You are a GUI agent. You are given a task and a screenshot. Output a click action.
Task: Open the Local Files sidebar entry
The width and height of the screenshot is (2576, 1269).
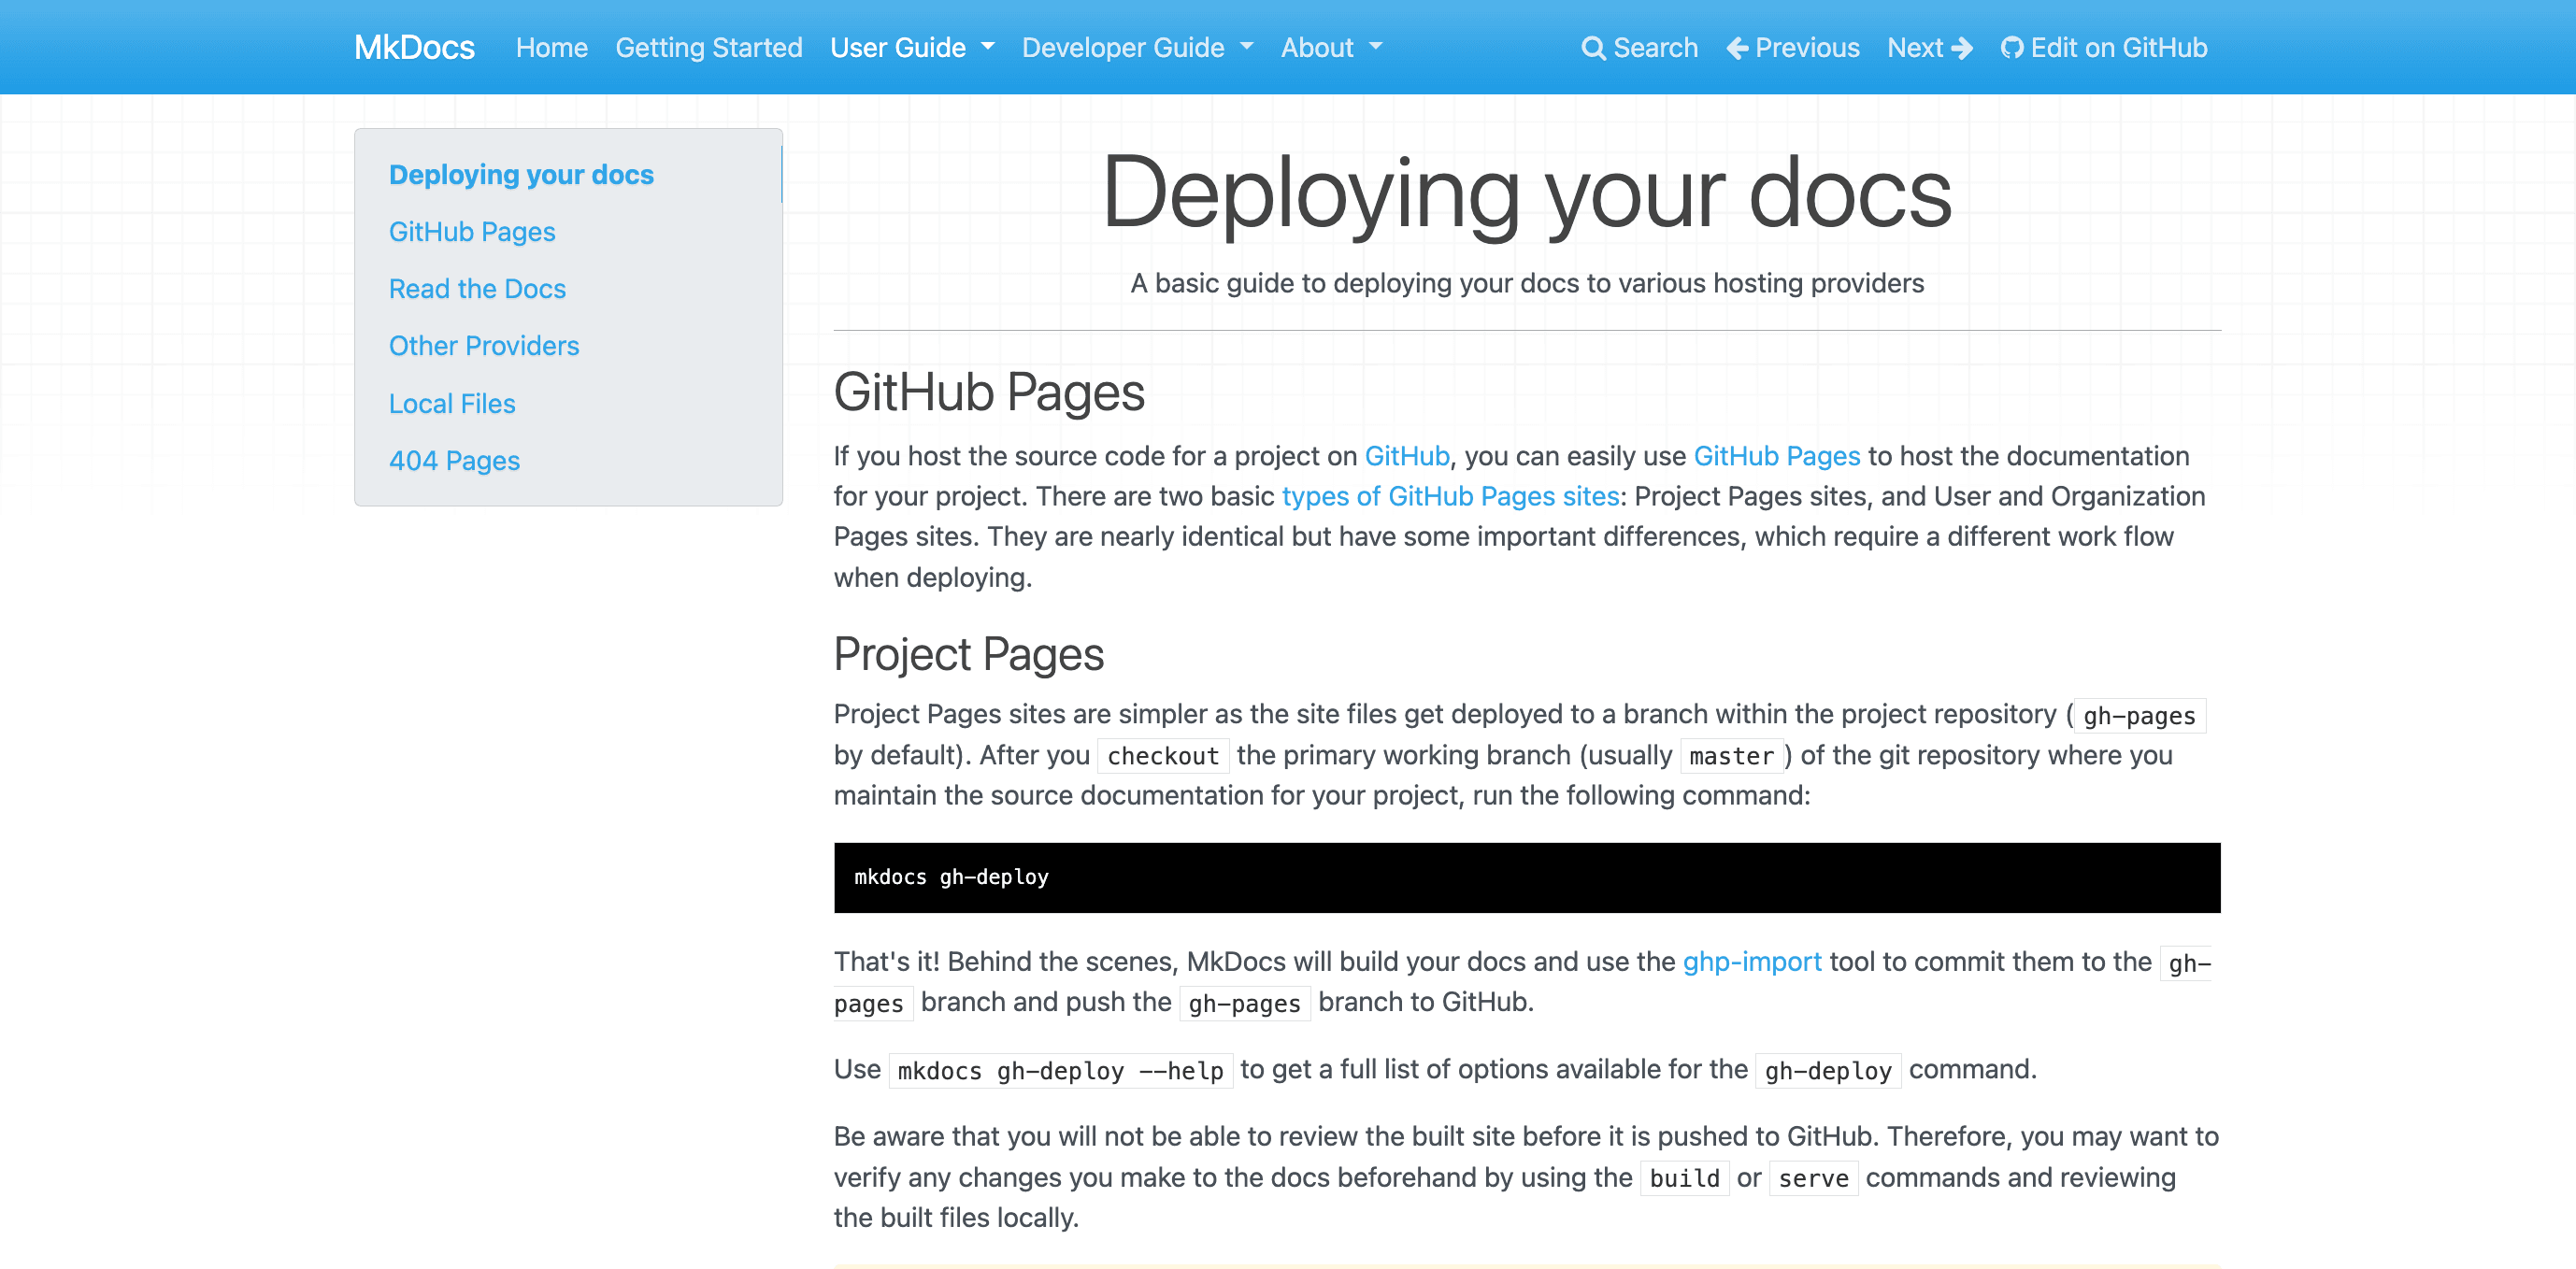pyautogui.click(x=451, y=404)
